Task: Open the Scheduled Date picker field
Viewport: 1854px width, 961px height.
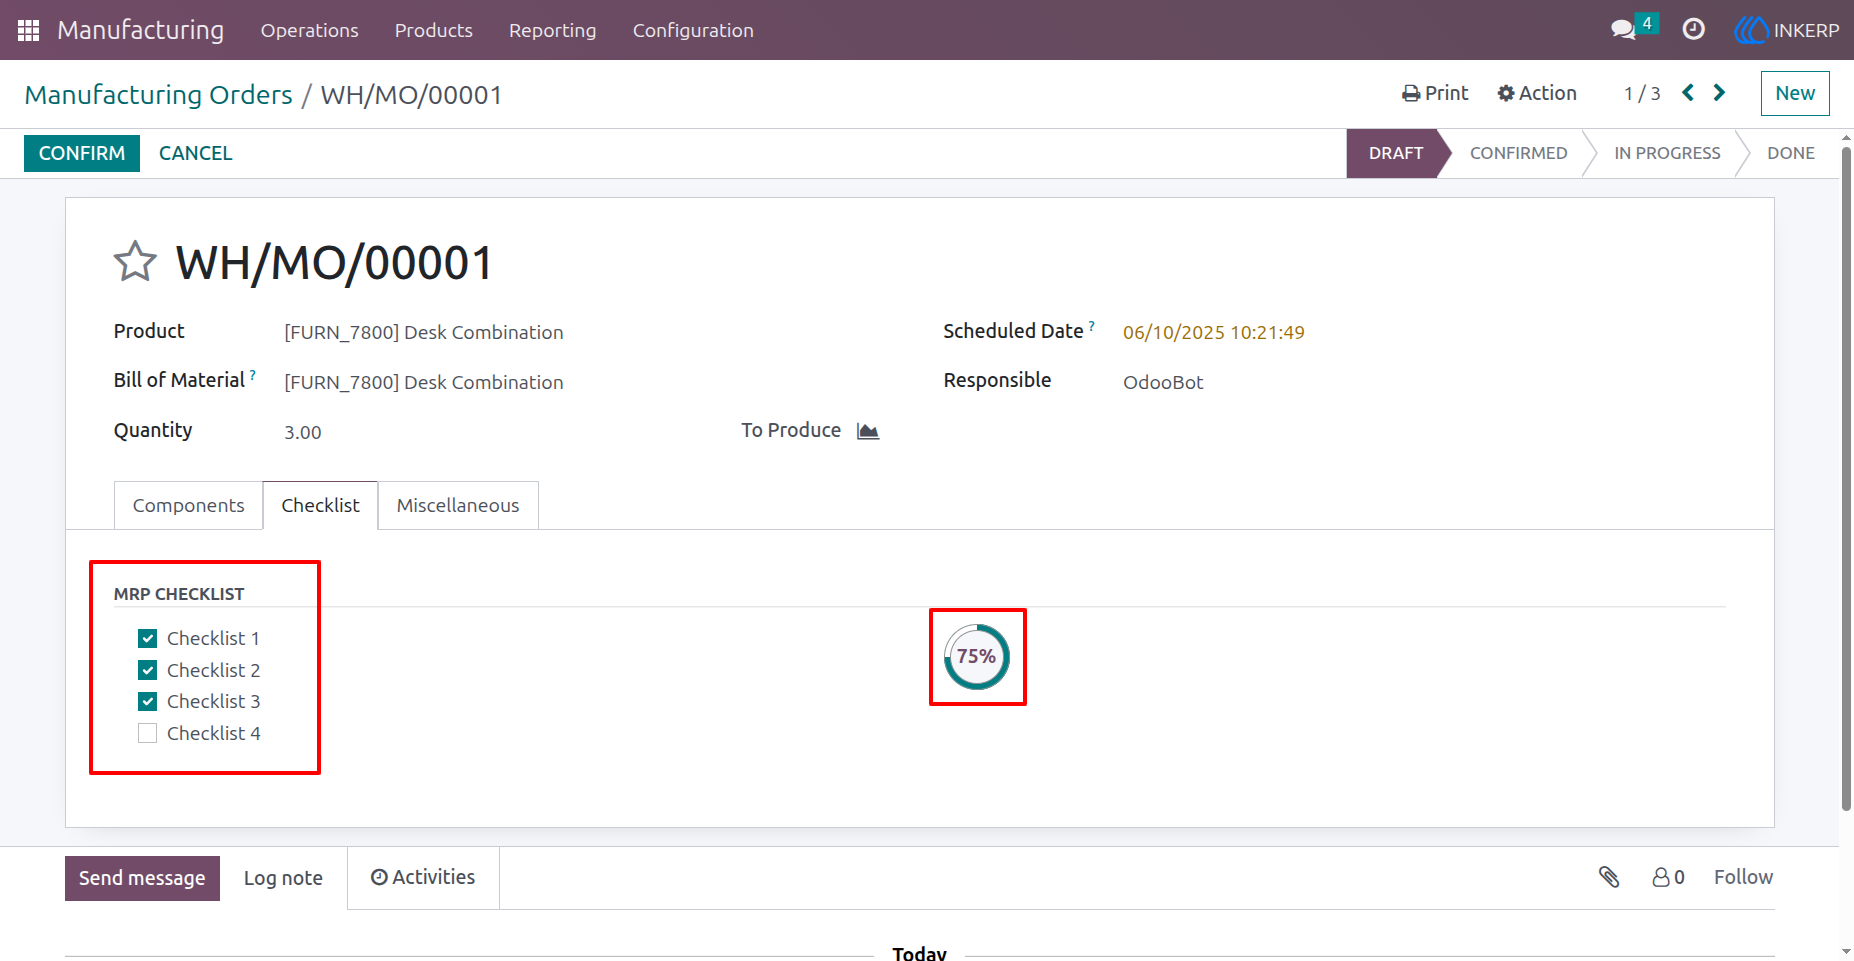Action: (x=1214, y=332)
